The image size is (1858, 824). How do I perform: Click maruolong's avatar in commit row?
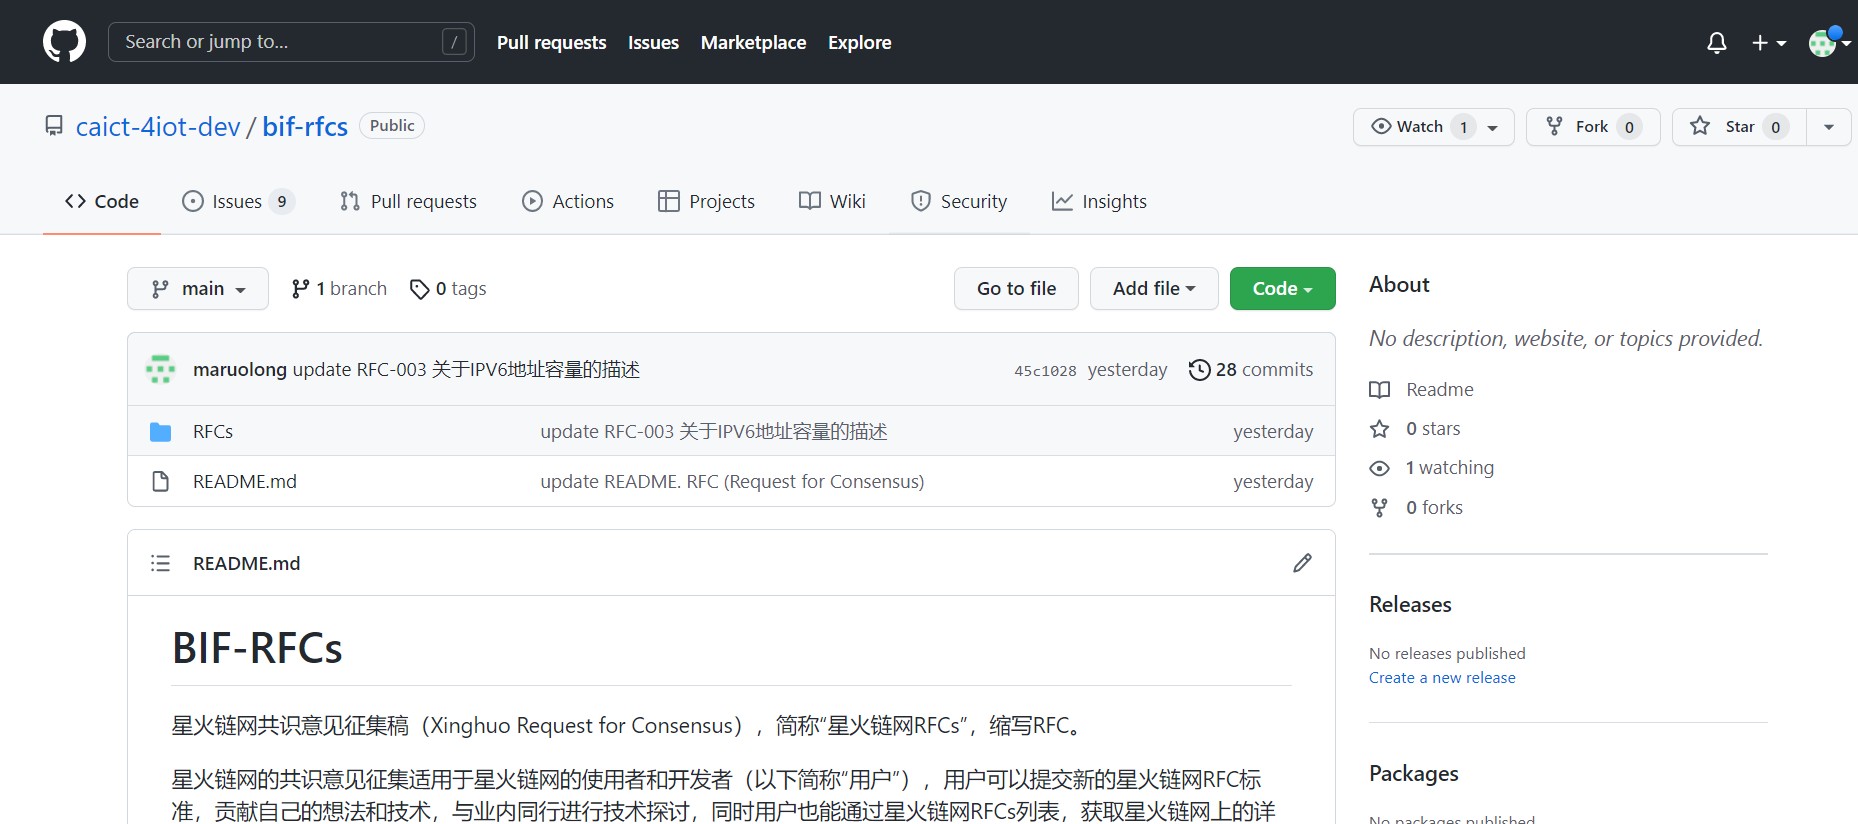(160, 369)
